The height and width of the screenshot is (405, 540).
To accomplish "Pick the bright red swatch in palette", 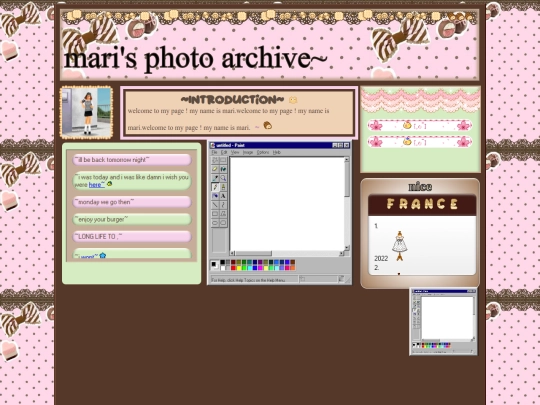I will [233, 268].
